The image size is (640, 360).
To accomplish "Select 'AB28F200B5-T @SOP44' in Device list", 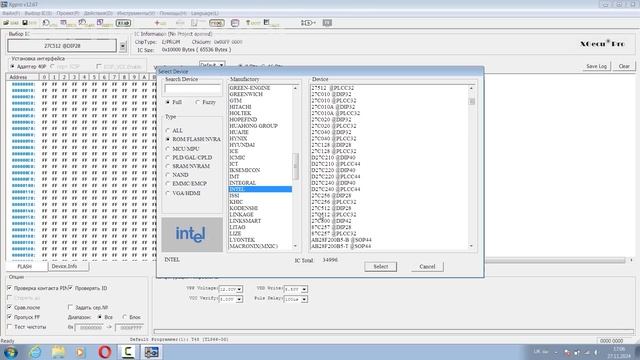I will click(x=390, y=246).
